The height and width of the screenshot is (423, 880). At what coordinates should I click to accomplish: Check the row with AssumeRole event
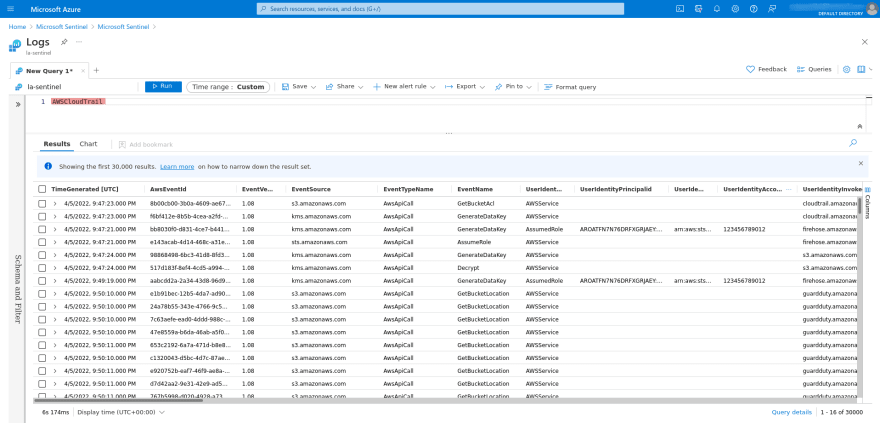pos(42,242)
